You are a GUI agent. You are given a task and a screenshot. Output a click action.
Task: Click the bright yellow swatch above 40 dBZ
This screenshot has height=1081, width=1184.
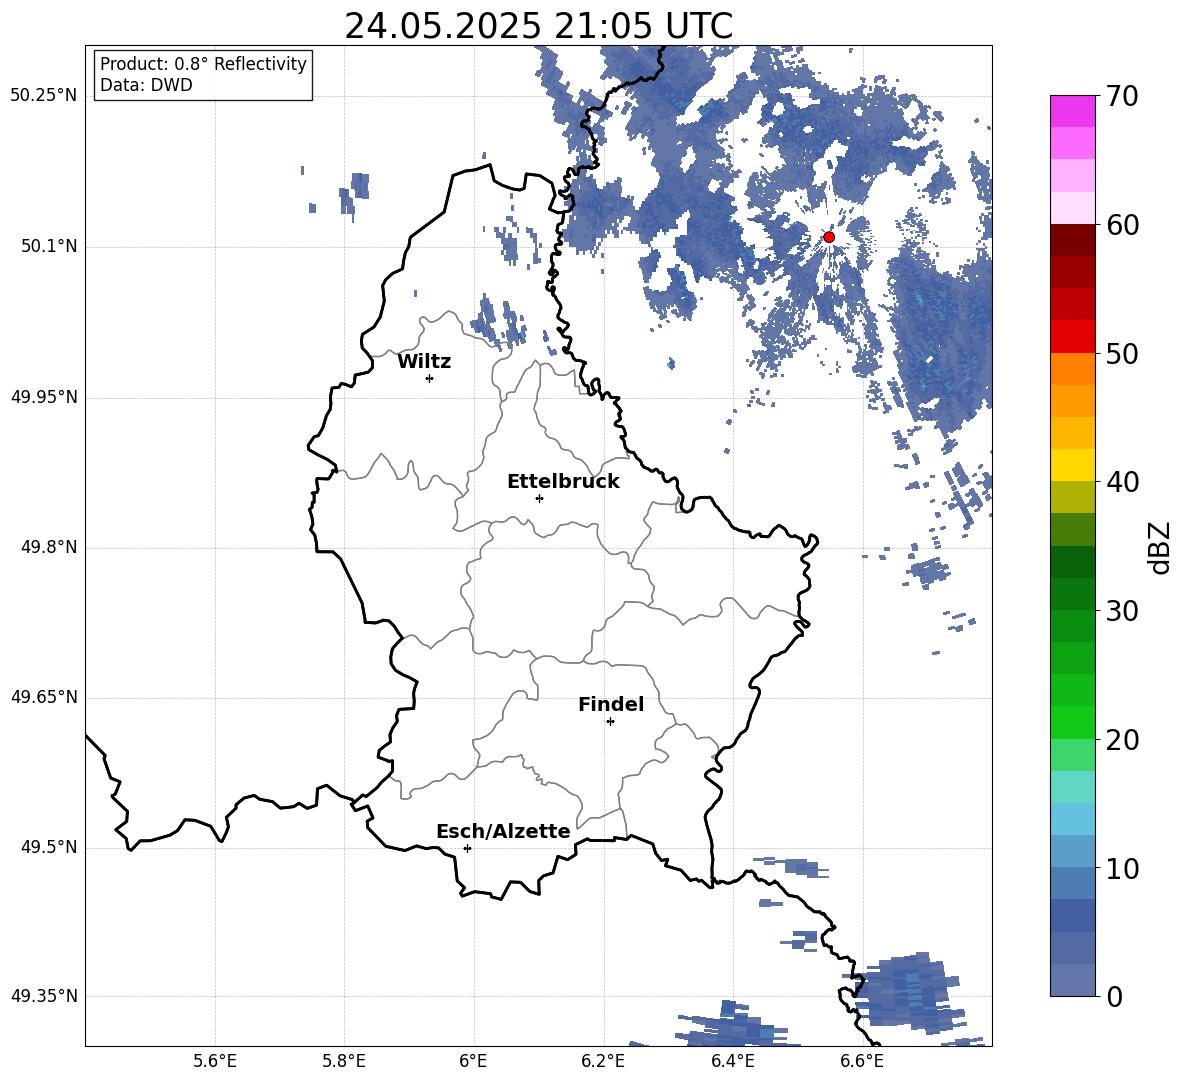click(1072, 465)
